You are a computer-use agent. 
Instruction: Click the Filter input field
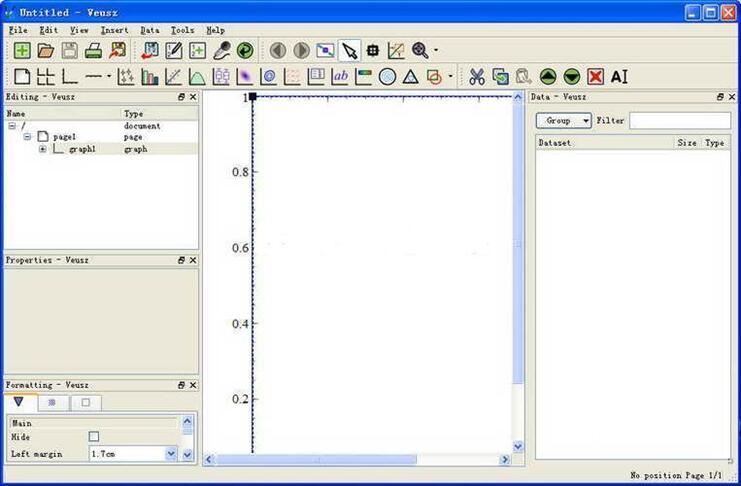[x=680, y=121]
